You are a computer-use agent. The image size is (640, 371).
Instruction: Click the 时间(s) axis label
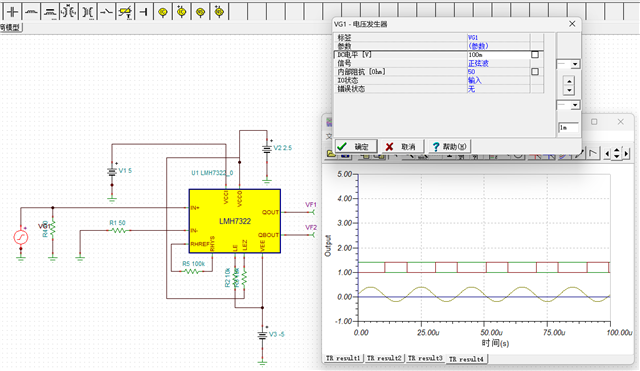pyautogui.click(x=495, y=343)
